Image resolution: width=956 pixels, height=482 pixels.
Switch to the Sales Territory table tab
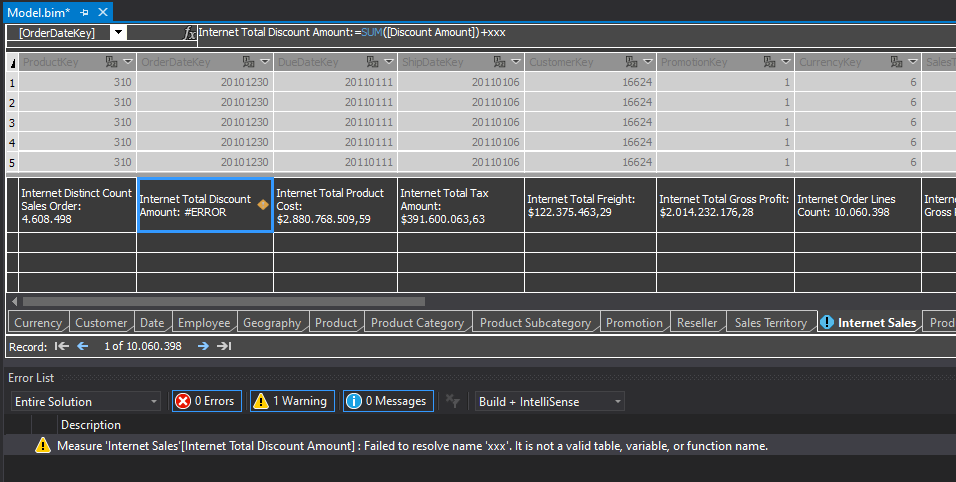[771, 323]
